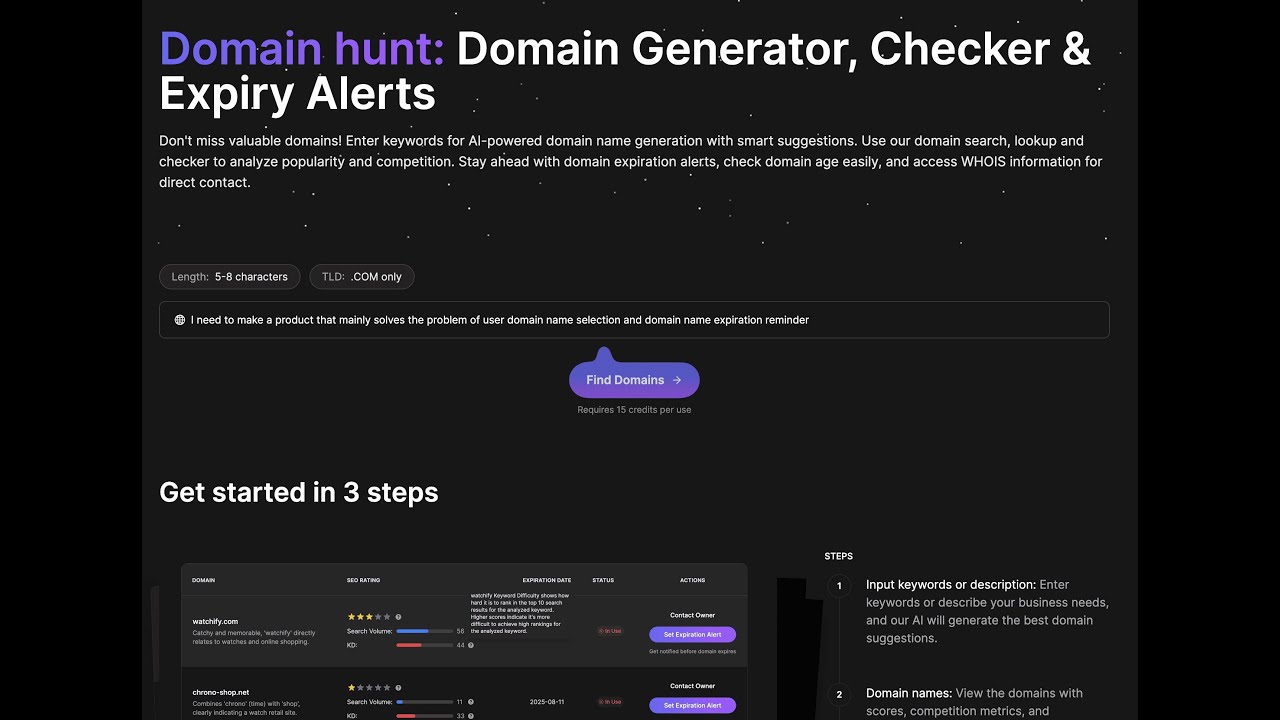1280x720 pixels.
Task: Click the watchify.com domain name
Action: pos(215,621)
